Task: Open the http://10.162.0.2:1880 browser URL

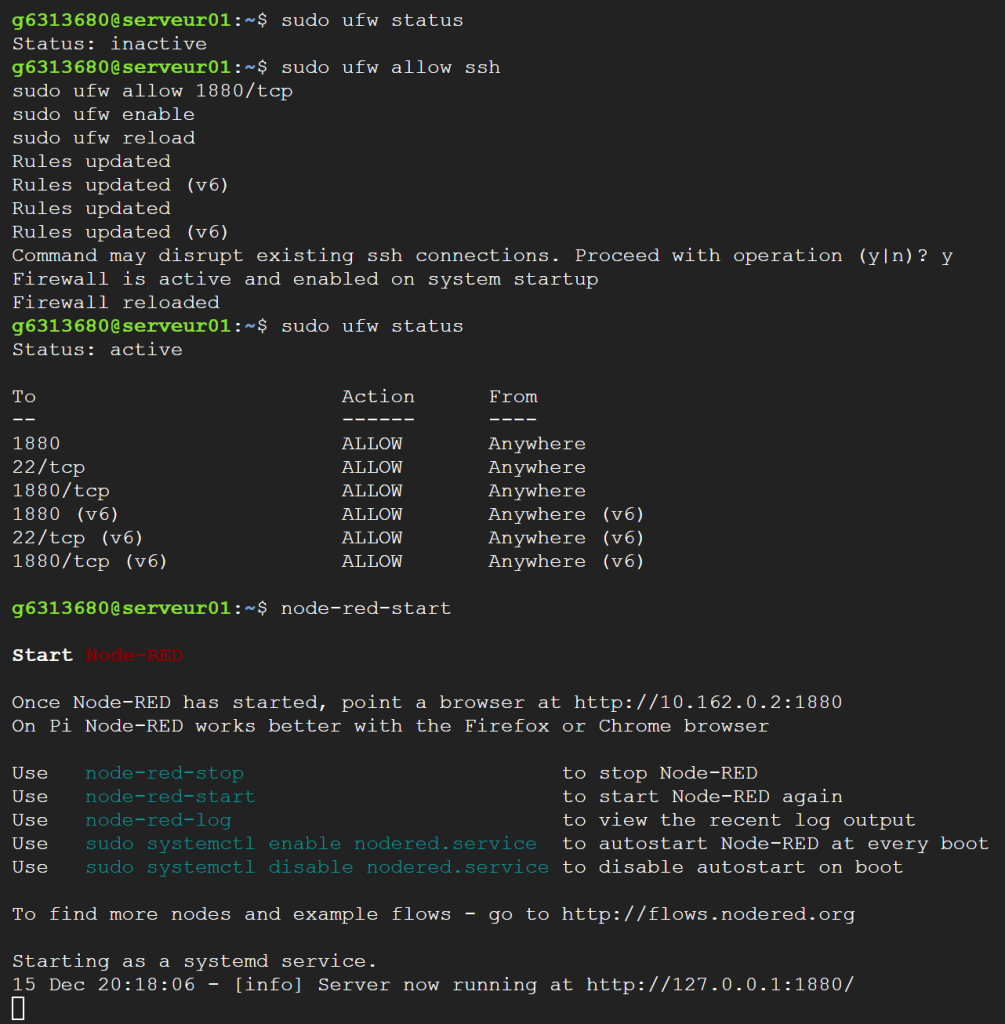Action: click(x=708, y=702)
